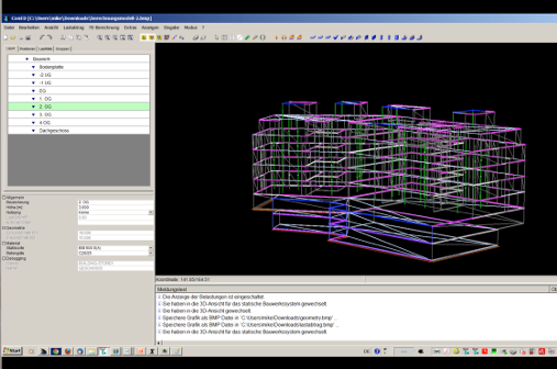Expand the 1. OG node arrow

[x=33, y=99]
